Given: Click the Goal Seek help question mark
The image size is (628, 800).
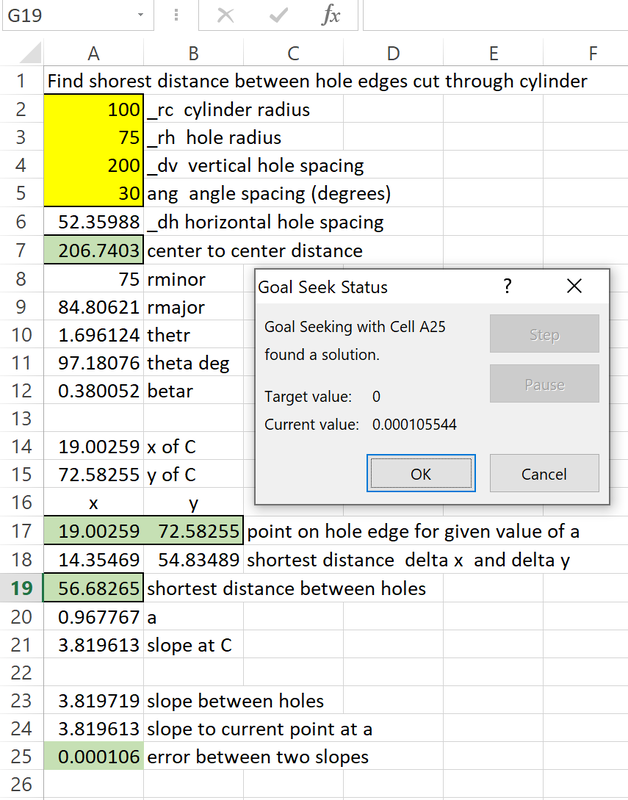Looking at the screenshot, I should [507, 287].
